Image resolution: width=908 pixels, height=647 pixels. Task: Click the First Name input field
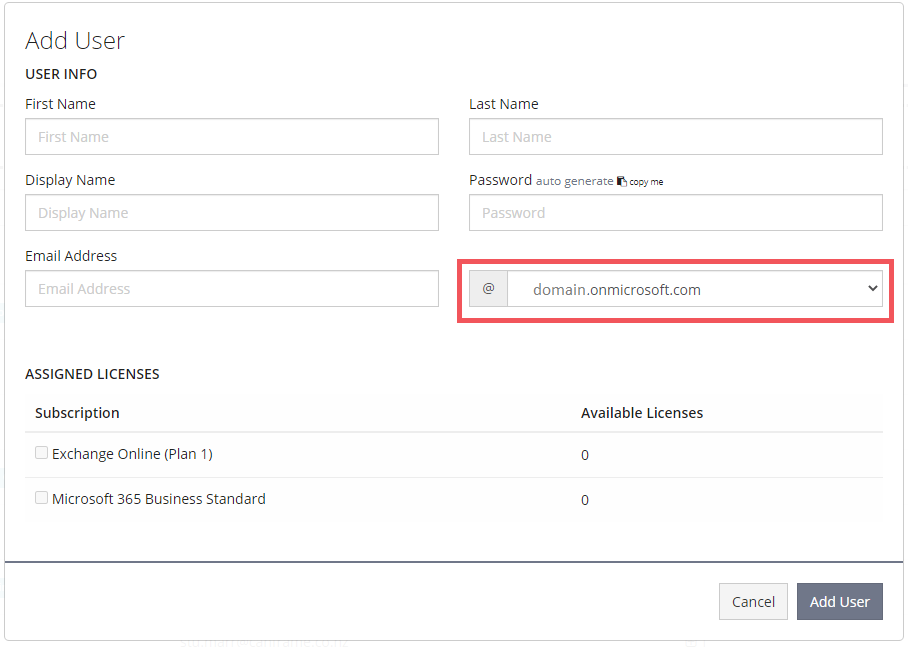(x=232, y=137)
